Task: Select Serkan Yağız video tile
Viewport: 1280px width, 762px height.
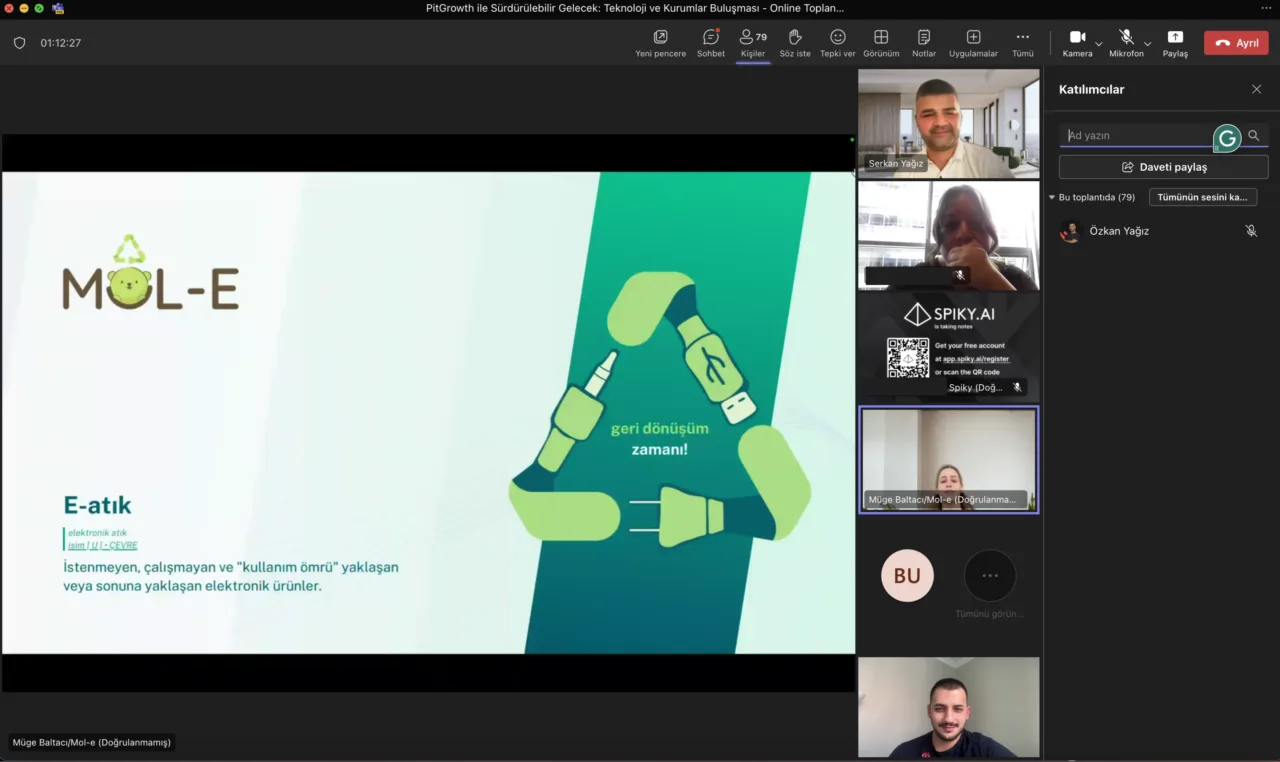Action: pyautogui.click(x=949, y=123)
